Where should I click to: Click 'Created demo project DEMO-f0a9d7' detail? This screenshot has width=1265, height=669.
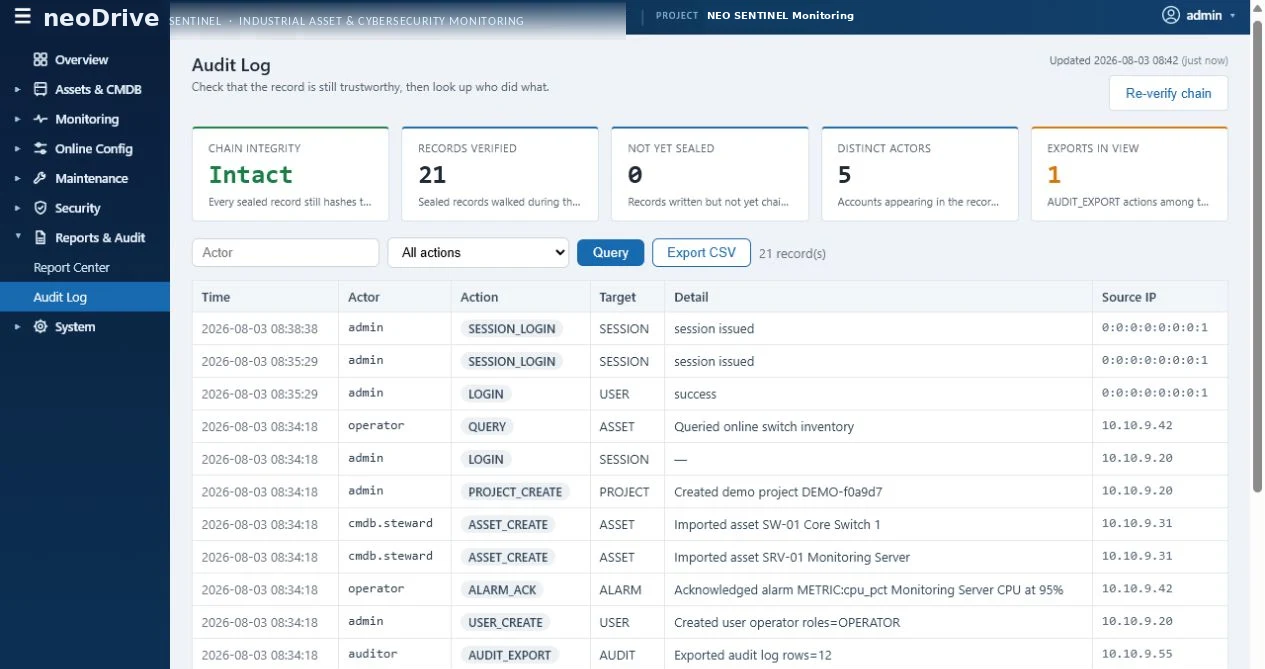[x=778, y=492]
